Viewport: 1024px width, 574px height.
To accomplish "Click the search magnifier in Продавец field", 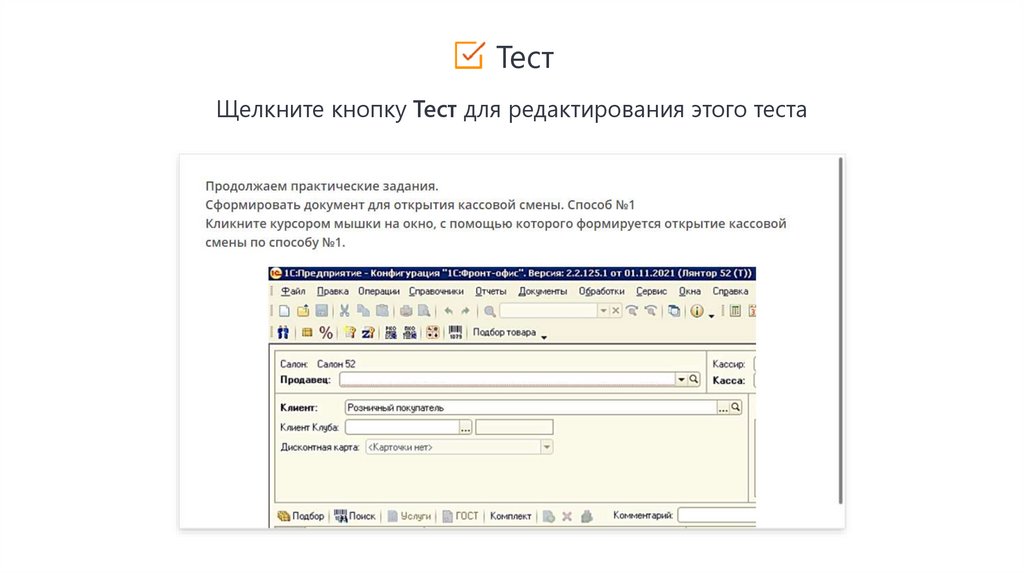I will coord(694,379).
